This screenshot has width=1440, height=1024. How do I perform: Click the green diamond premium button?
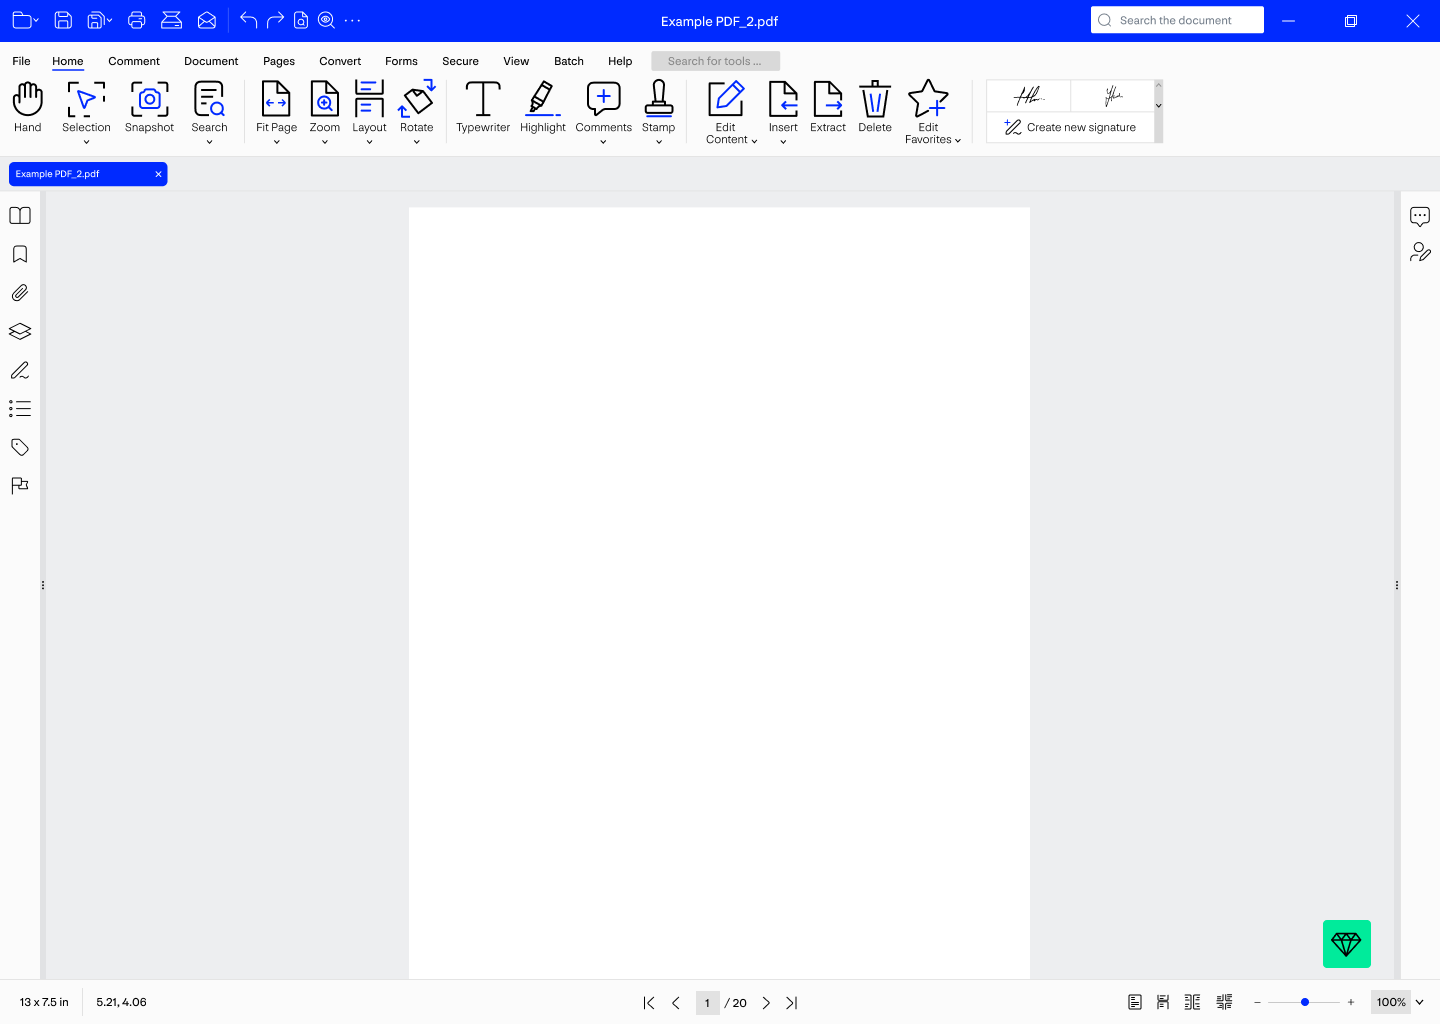point(1347,944)
